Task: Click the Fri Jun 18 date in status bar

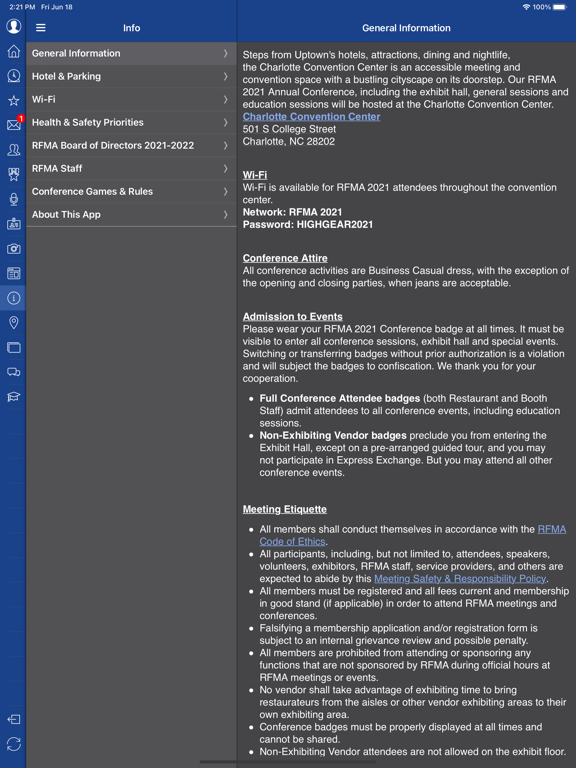Action: tap(57, 7)
